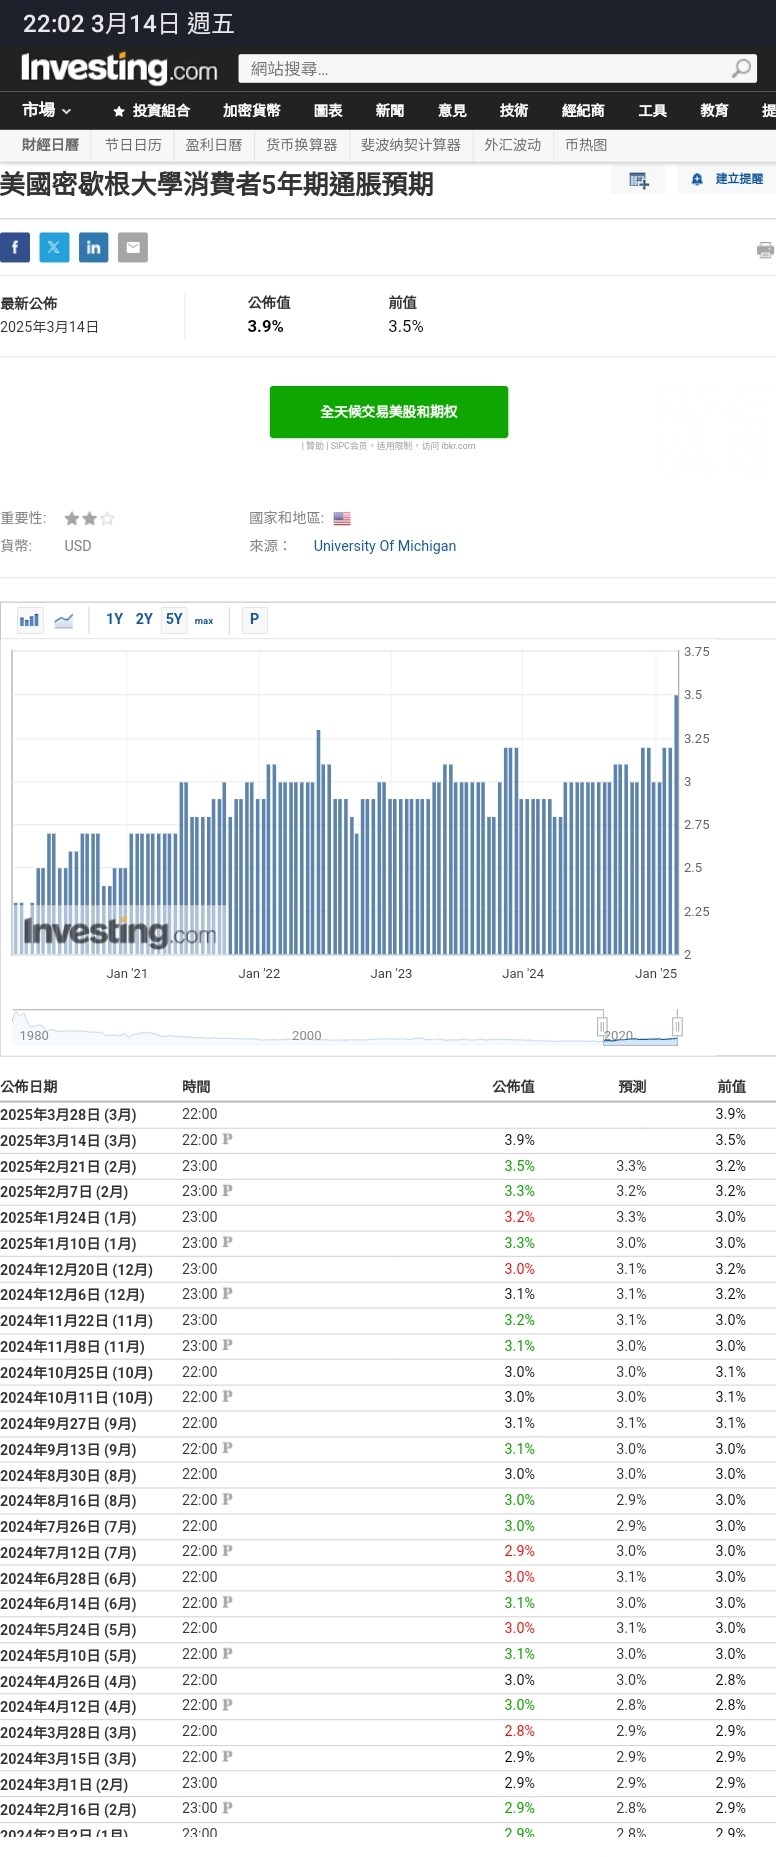776x1857 pixels.
Task: Share the page on LinkedIn
Action: click(93, 247)
